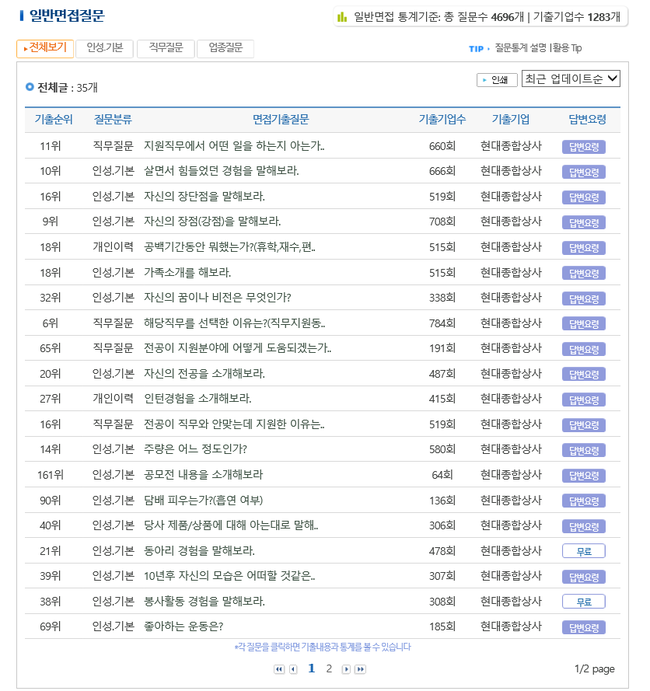Open question 가족소개를 해보라
Viewport: 650px width, 691px height.
(187, 273)
